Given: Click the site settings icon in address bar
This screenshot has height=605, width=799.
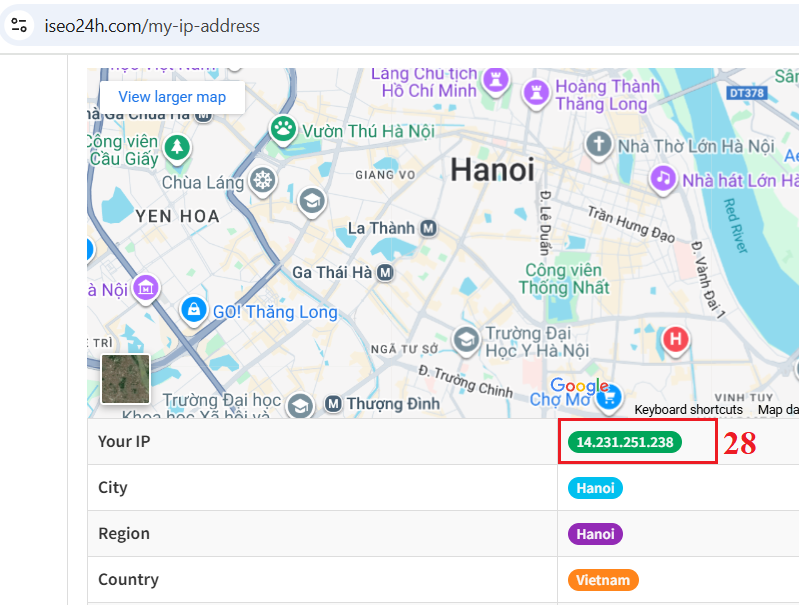Looking at the screenshot, I should click(x=18, y=26).
